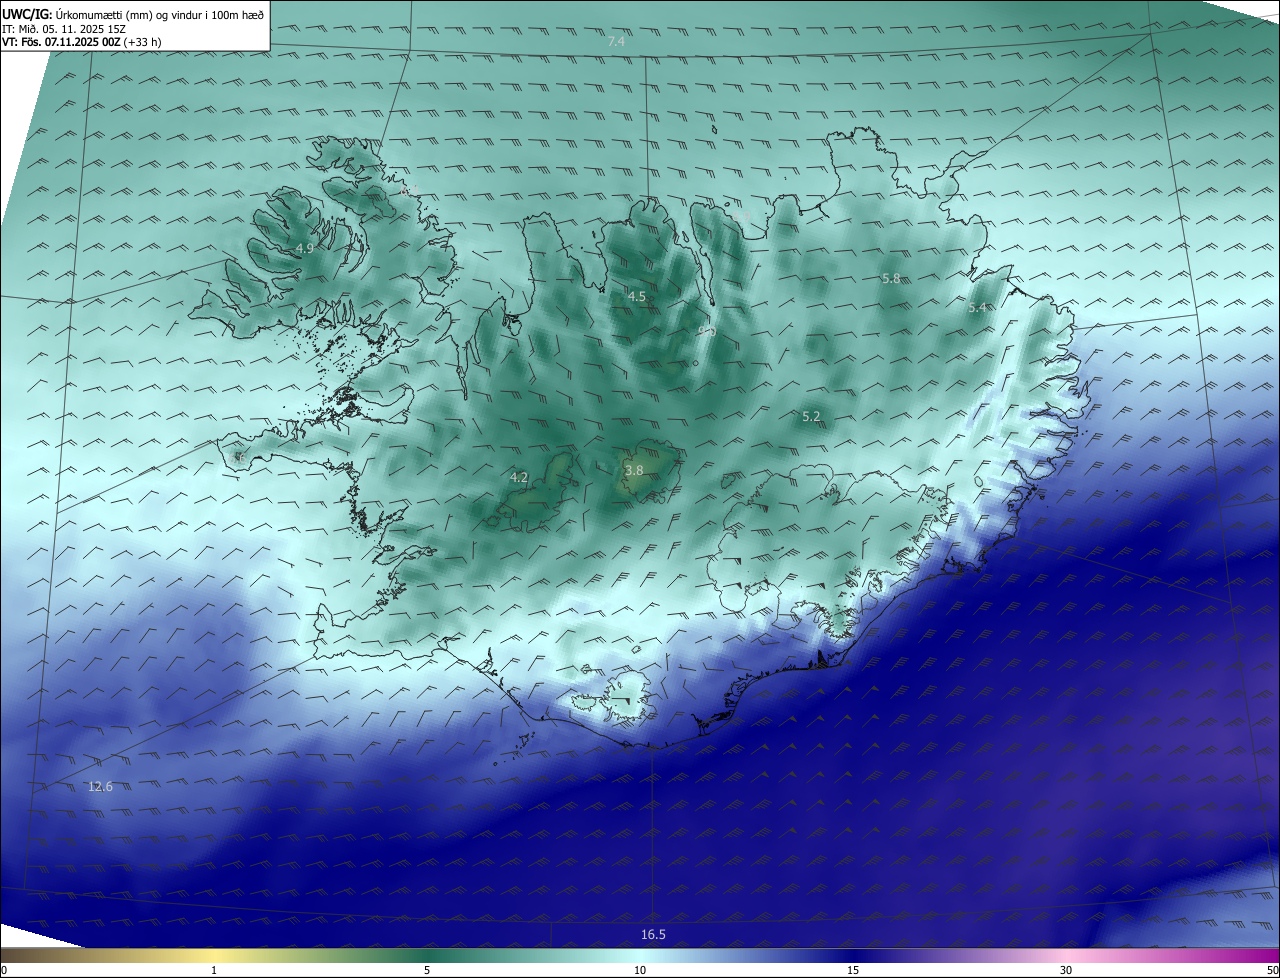Click the colorbar tick label 15

click(853, 970)
